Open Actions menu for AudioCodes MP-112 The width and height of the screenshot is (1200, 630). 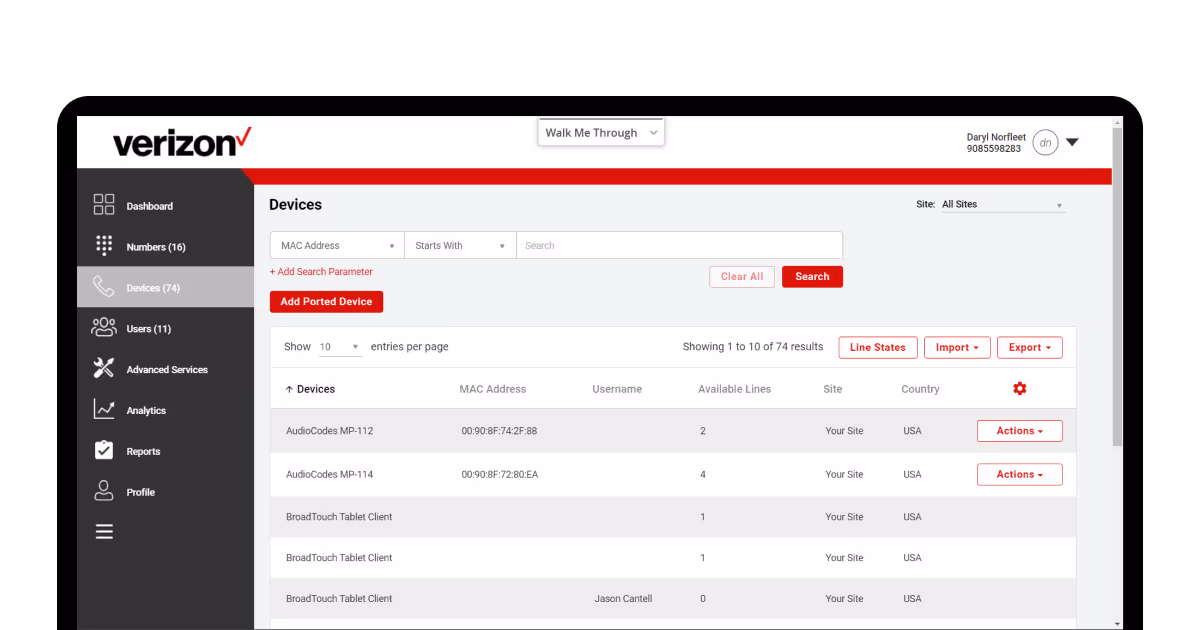point(1019,431)
